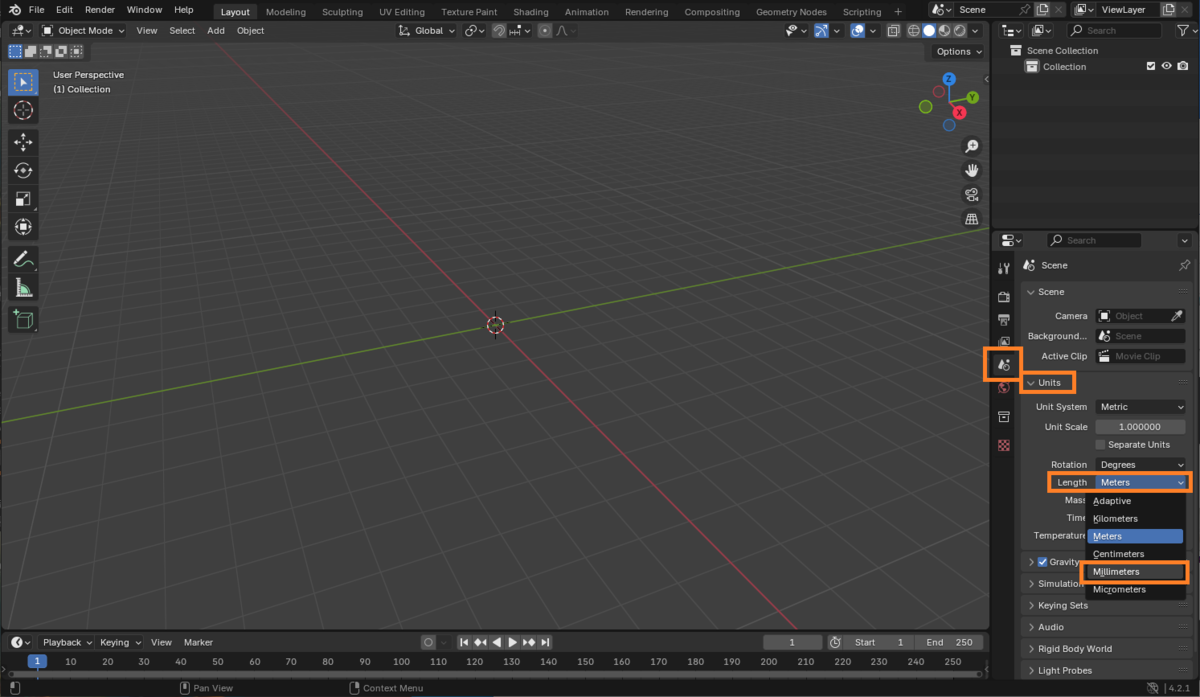The height and width of the screenshot is (697, 1200).
Task: Click the Blender logo menu icon
Action: [x=15, y=10]
